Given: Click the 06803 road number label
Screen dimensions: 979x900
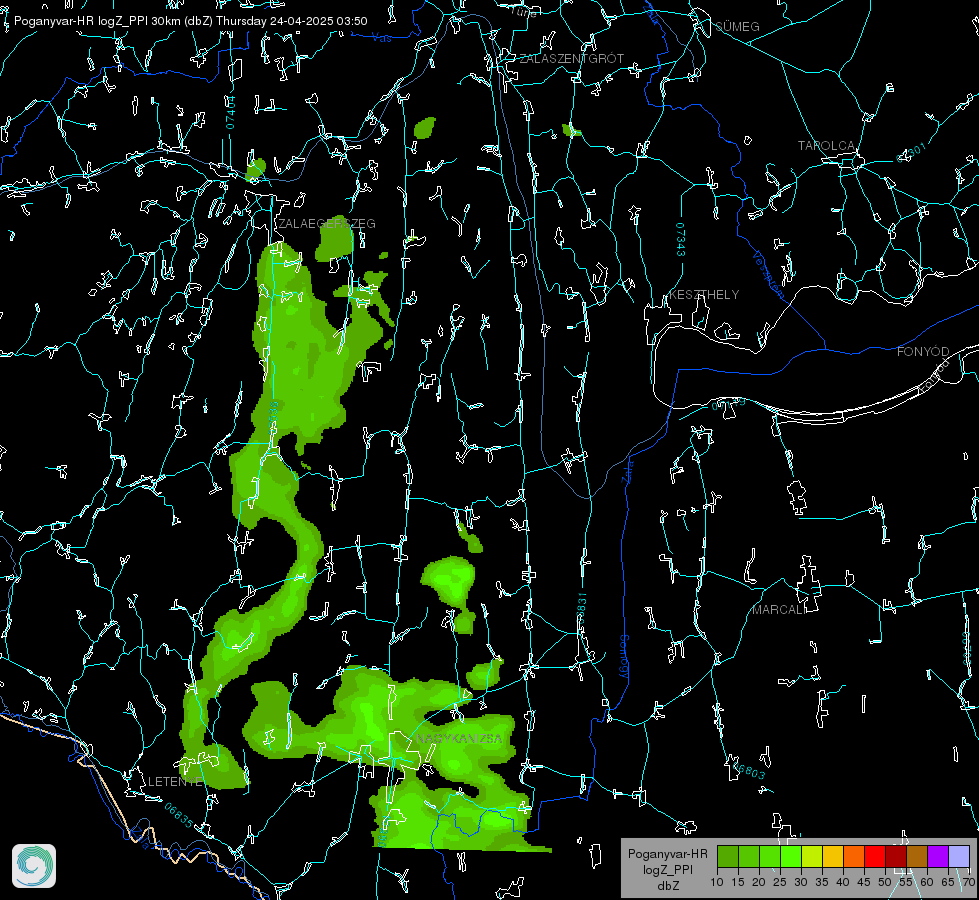Looking at the screenshot, I should pos(749,771).
